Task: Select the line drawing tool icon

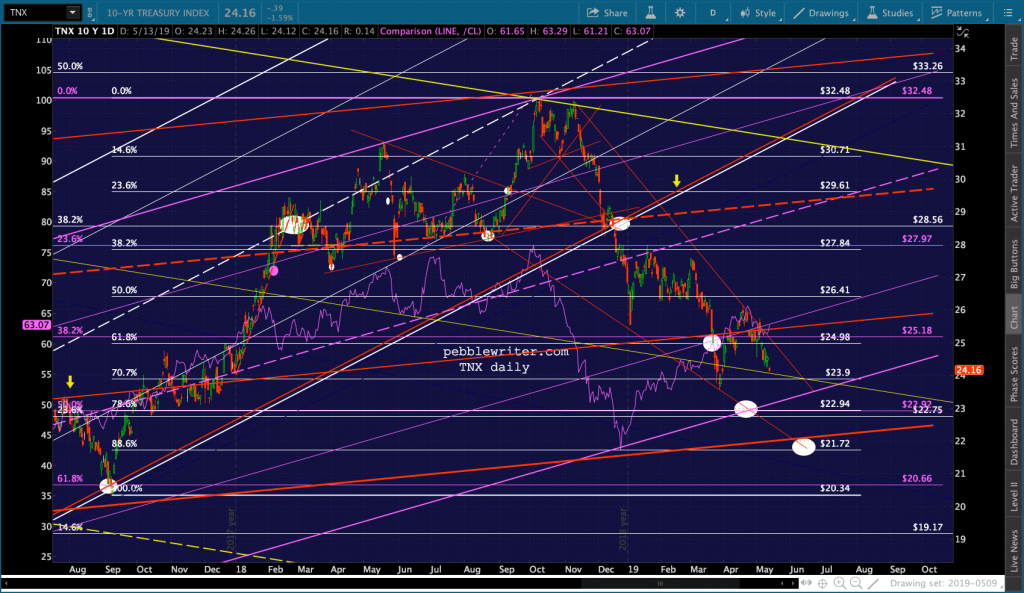Action: click(874, 583)
